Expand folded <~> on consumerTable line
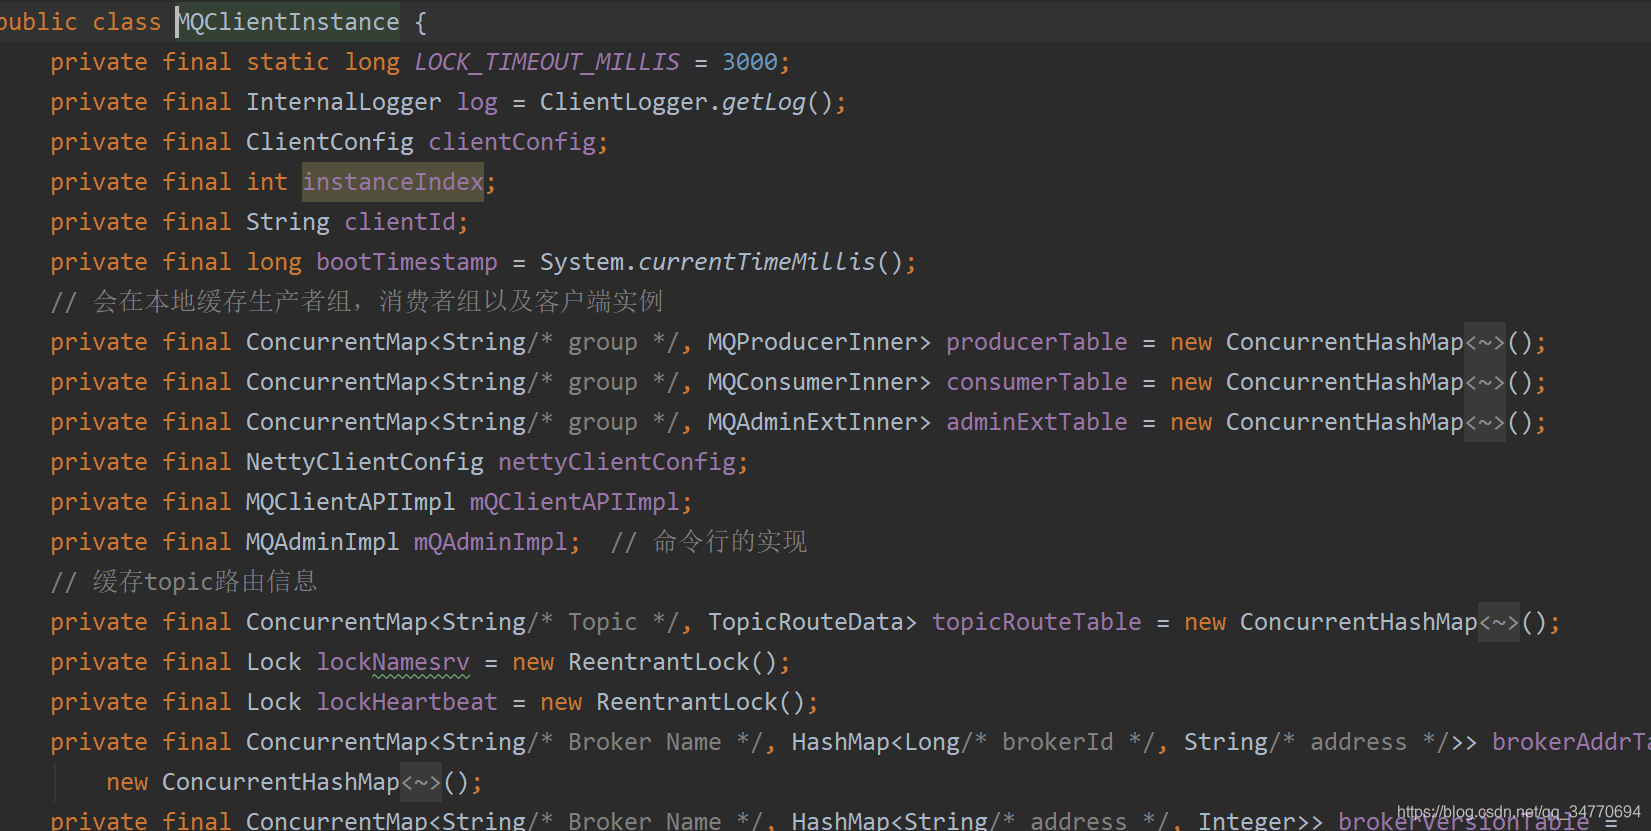Viewport: 1651px width, 831px height. (x=1485, y=382)
